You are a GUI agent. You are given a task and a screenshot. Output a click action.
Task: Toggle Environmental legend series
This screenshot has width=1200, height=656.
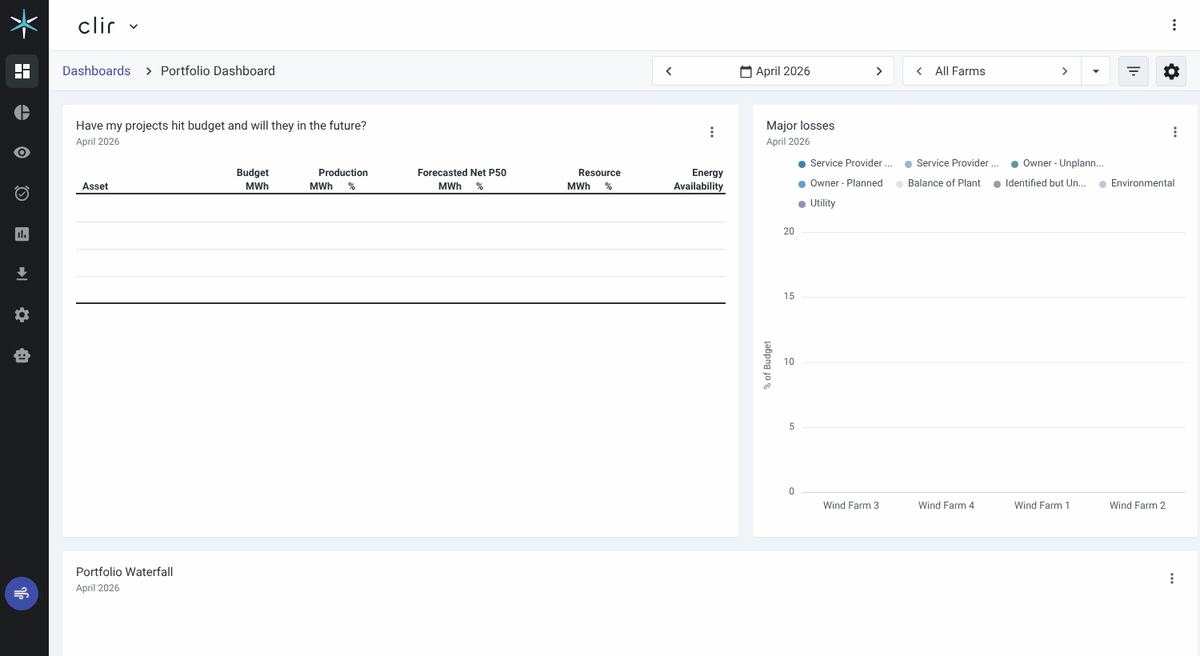click(x=1136, y=183)
